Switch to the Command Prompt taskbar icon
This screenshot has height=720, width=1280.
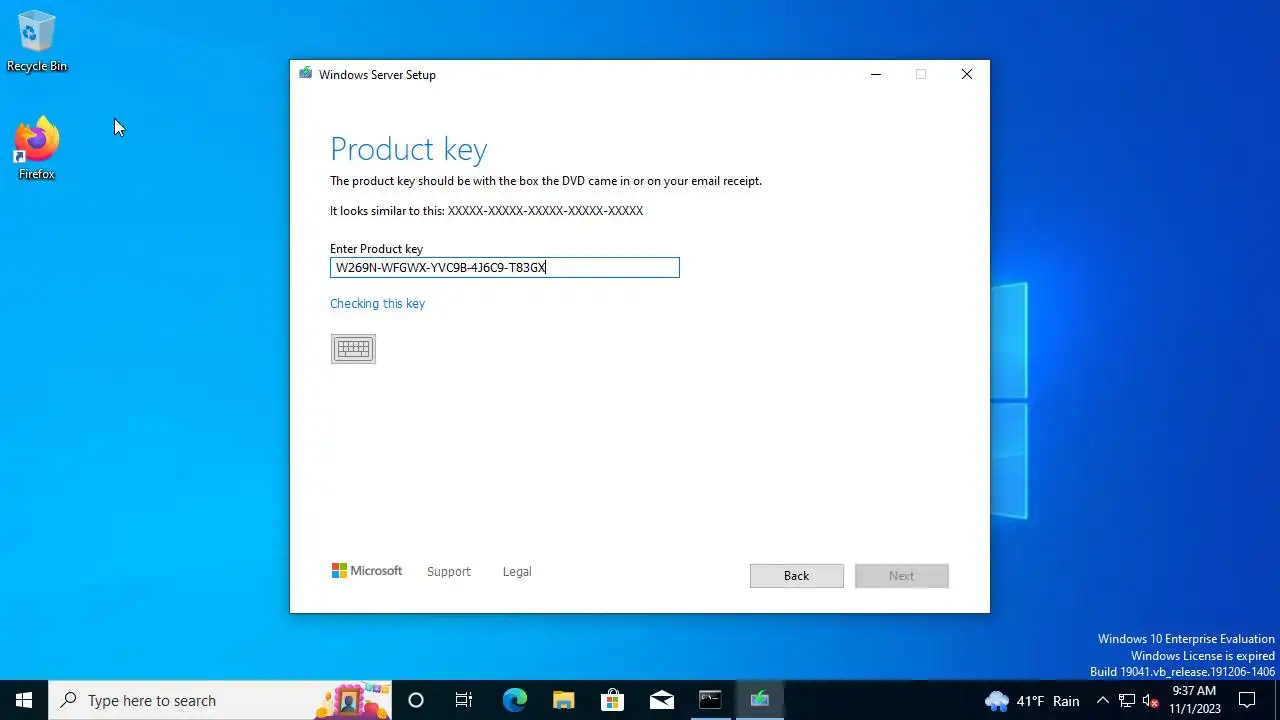click(x=710, y=700)
